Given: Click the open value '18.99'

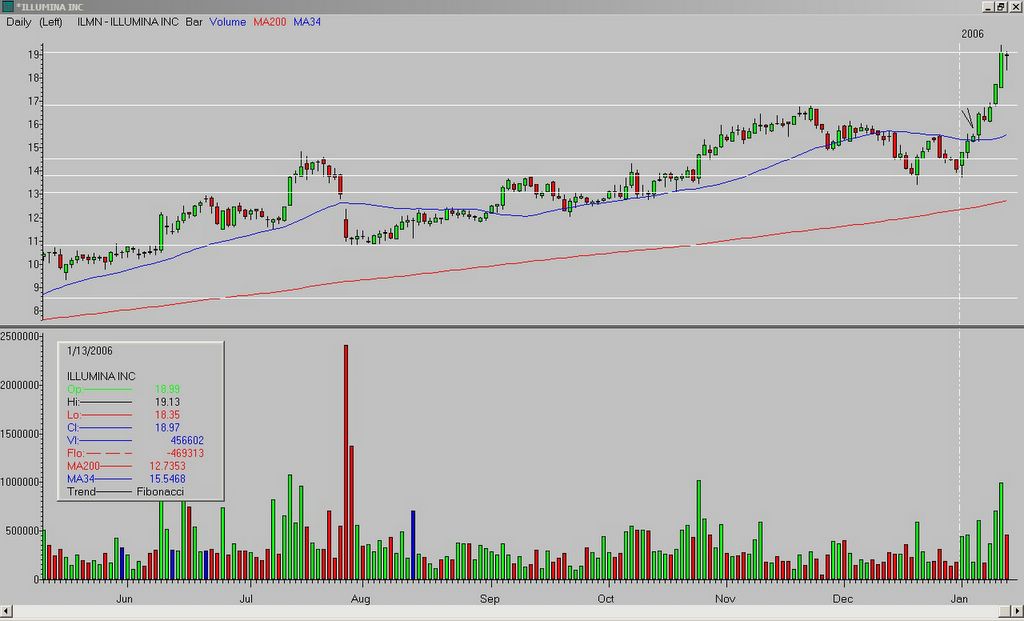Looking at the screenshot, I should (167, 390).
